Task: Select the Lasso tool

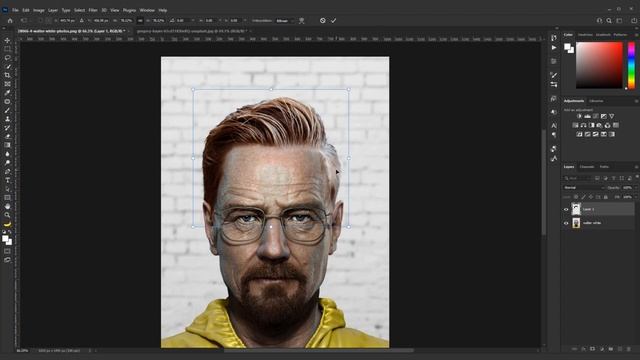Action: [7, 58]
